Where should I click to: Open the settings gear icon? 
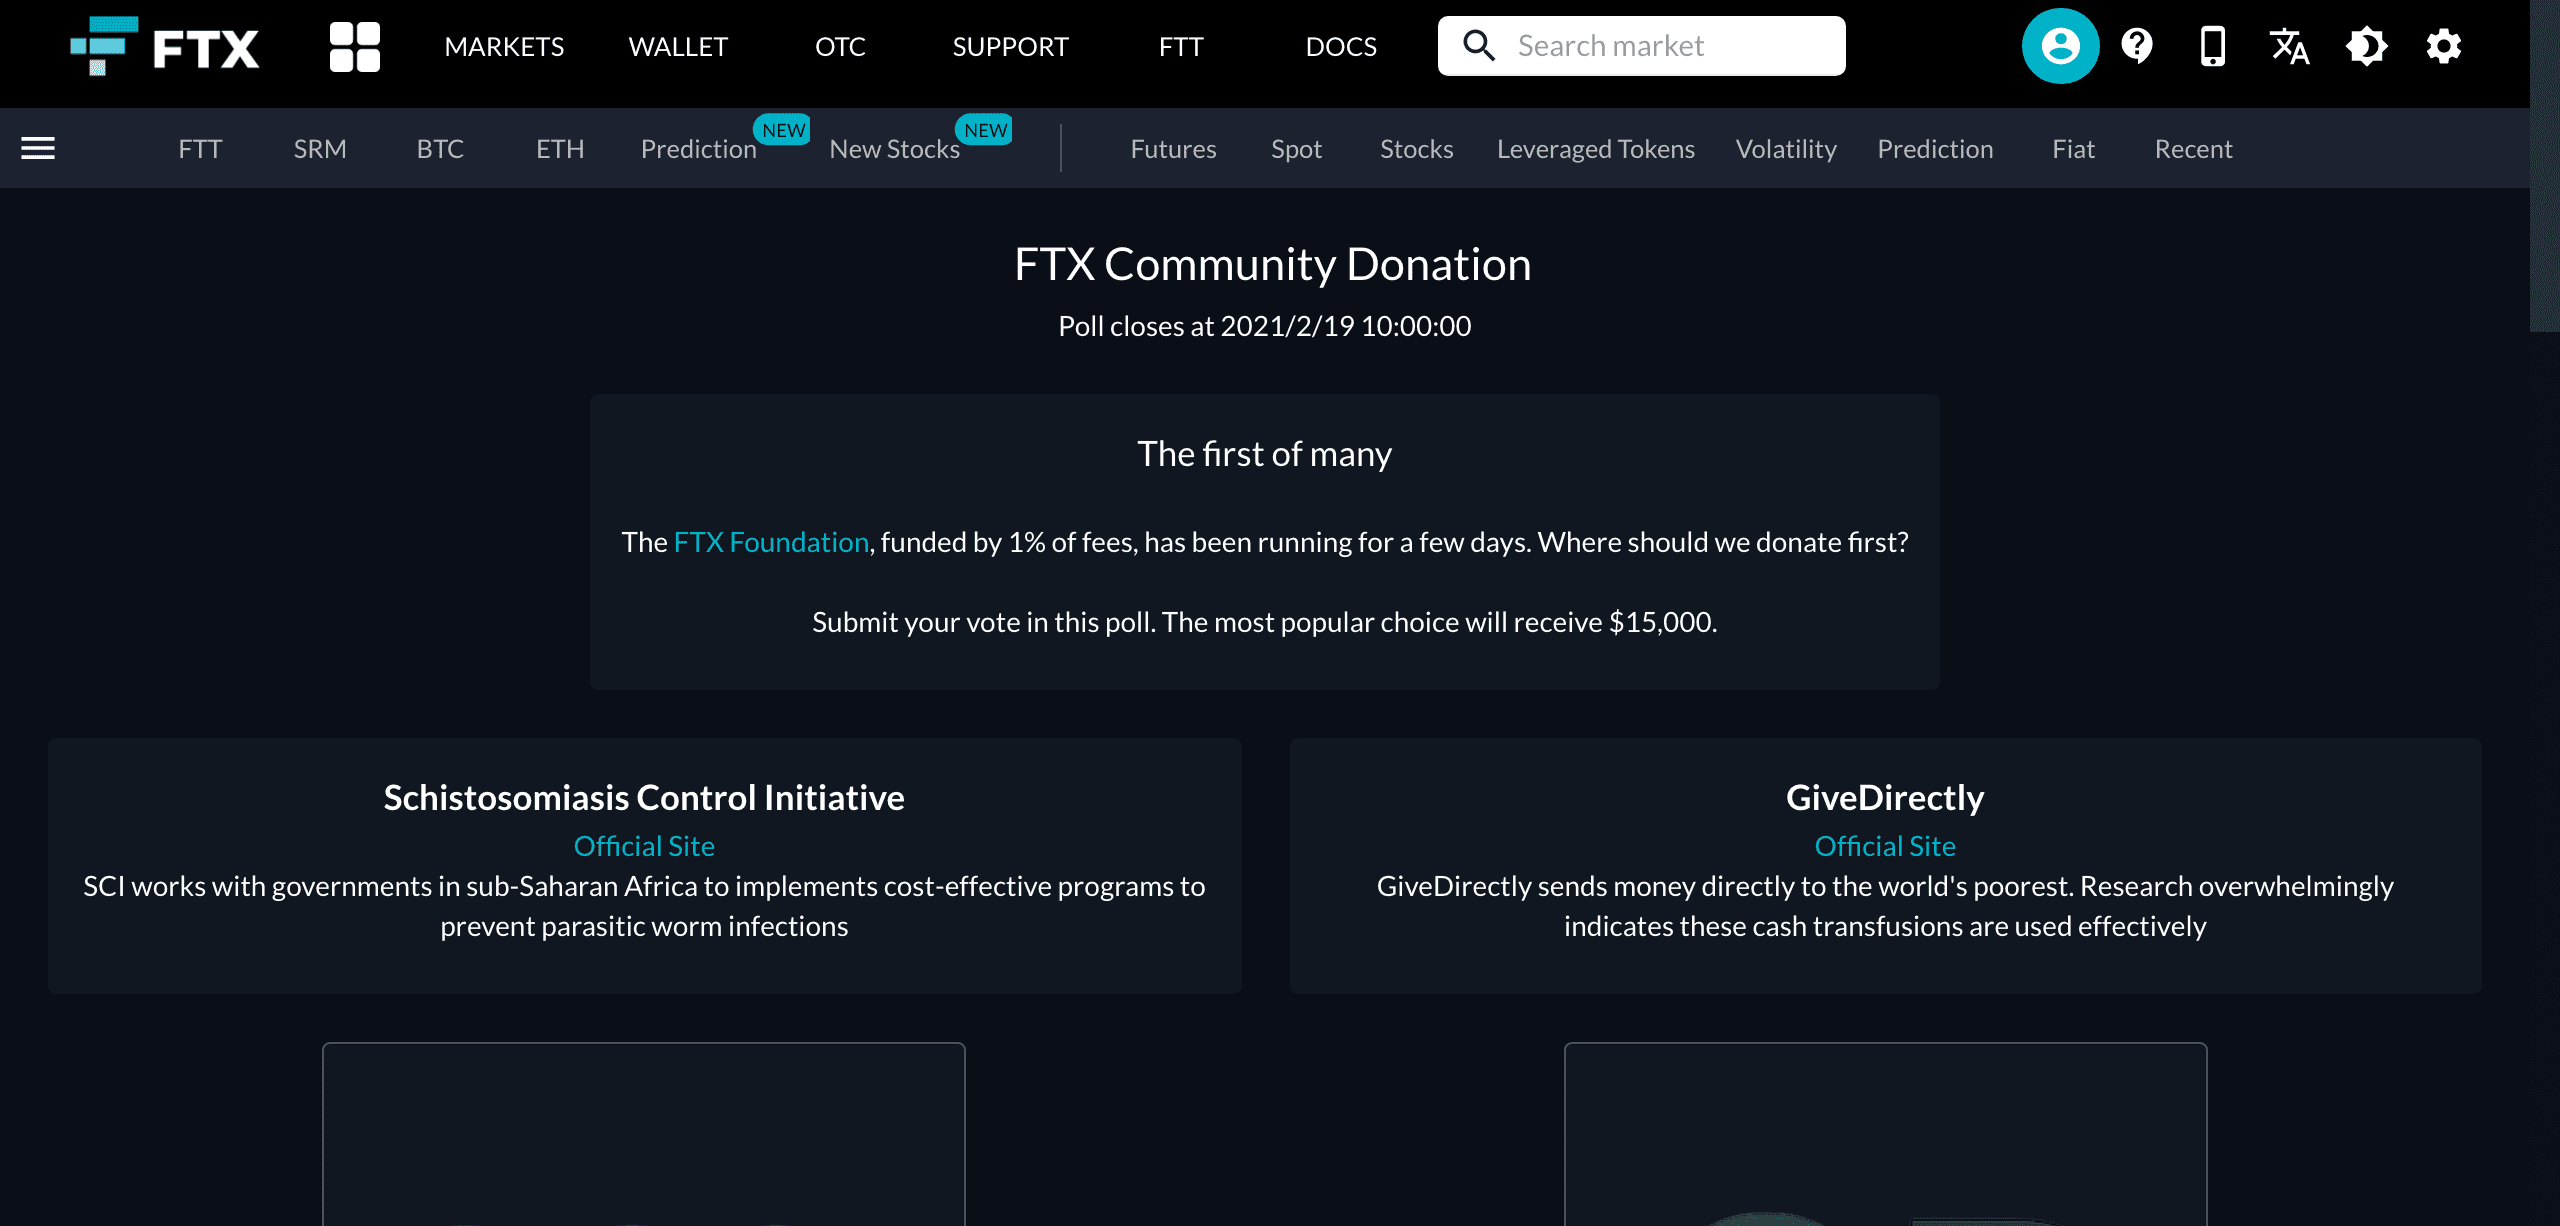click(x=2443, y=46)
